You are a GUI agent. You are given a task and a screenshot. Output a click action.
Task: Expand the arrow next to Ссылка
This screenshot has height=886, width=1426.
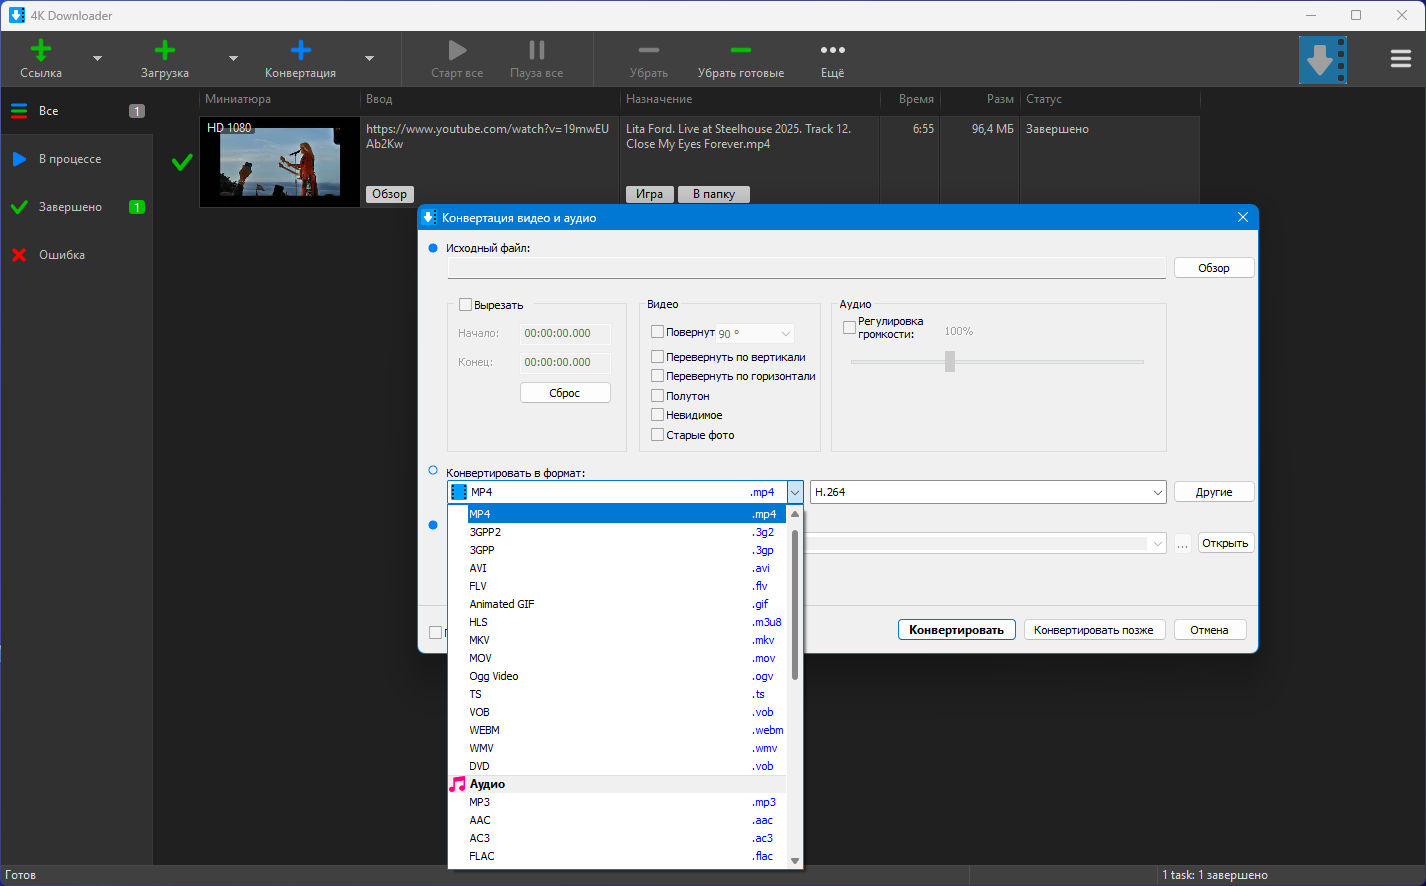(97, 59)
